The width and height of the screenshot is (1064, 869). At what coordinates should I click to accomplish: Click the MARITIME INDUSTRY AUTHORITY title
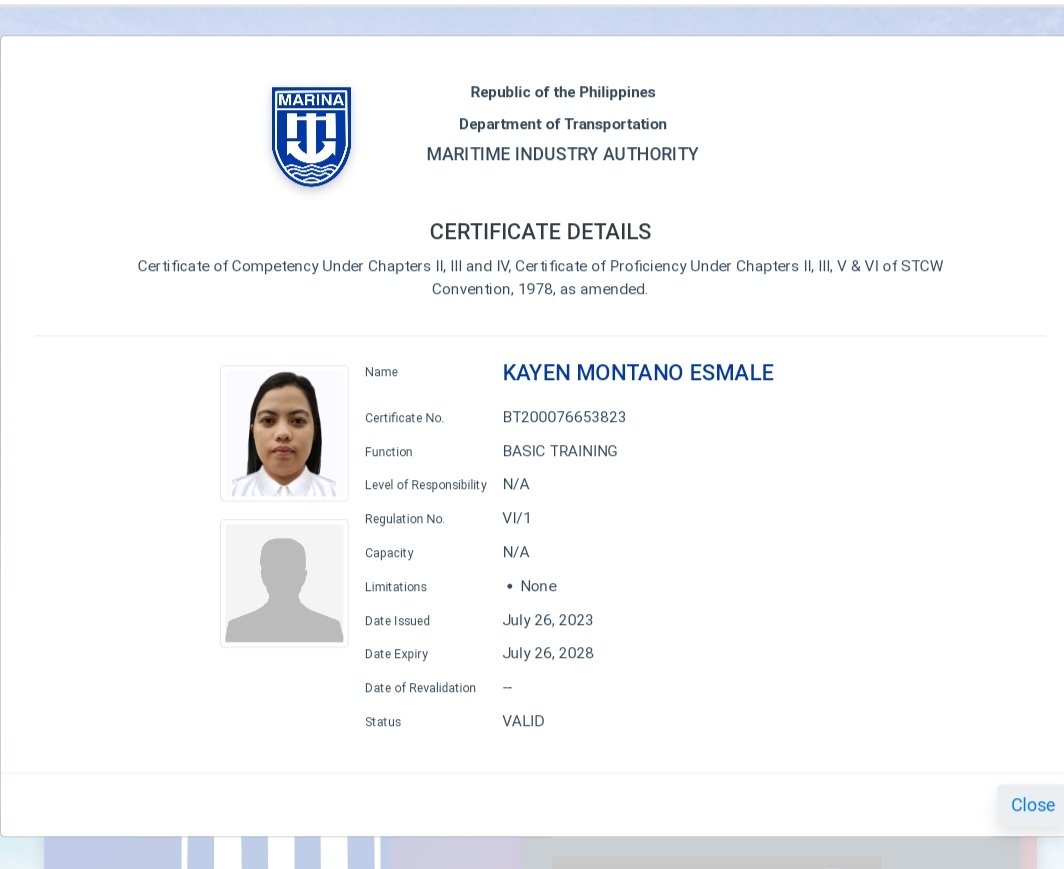pos(562,154)
